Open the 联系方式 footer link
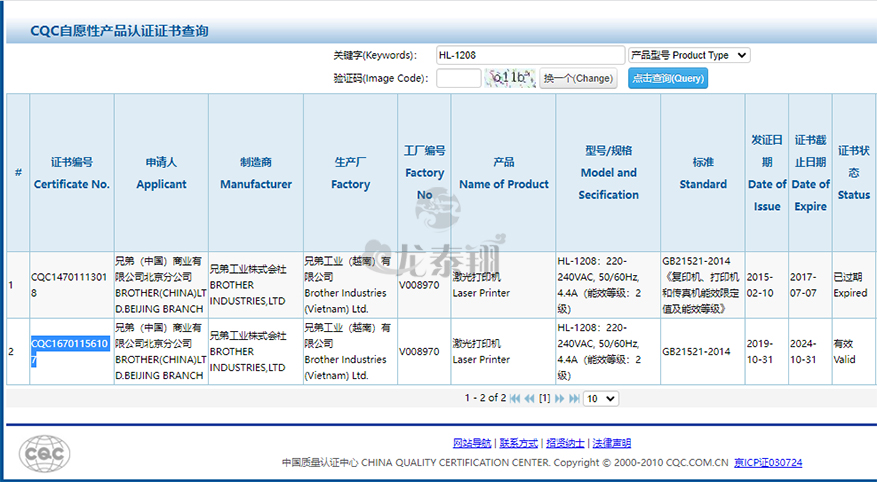This screenshot has width=877, height=482. [x=518, y=443]
